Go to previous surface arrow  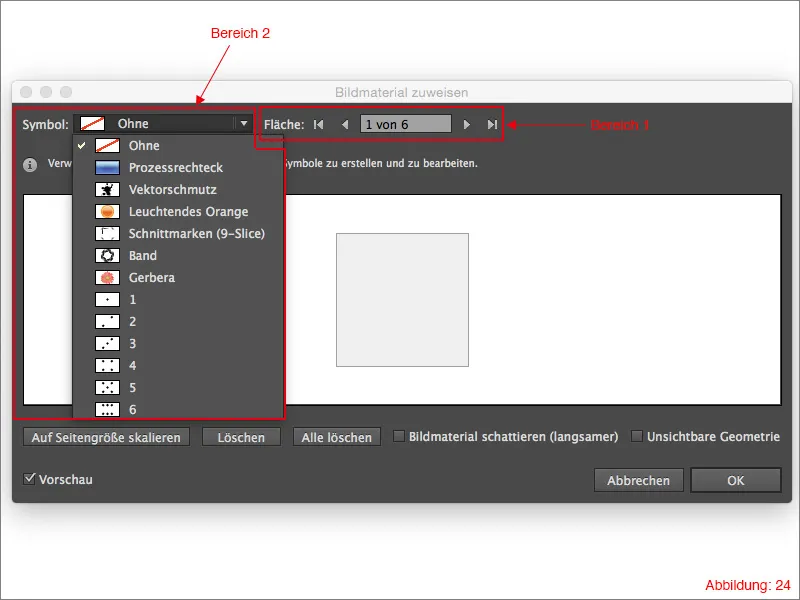click(x=345, y=124)
